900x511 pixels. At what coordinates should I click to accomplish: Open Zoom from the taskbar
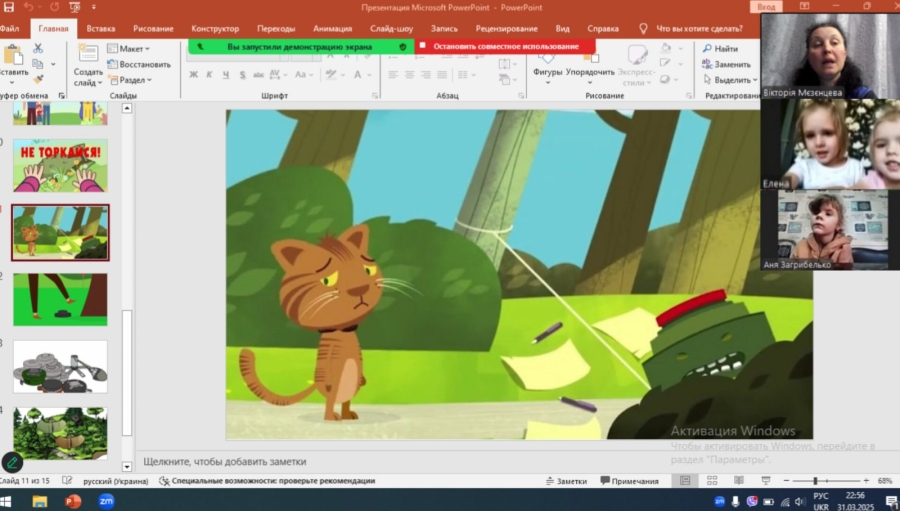click(x=106, y=501)
